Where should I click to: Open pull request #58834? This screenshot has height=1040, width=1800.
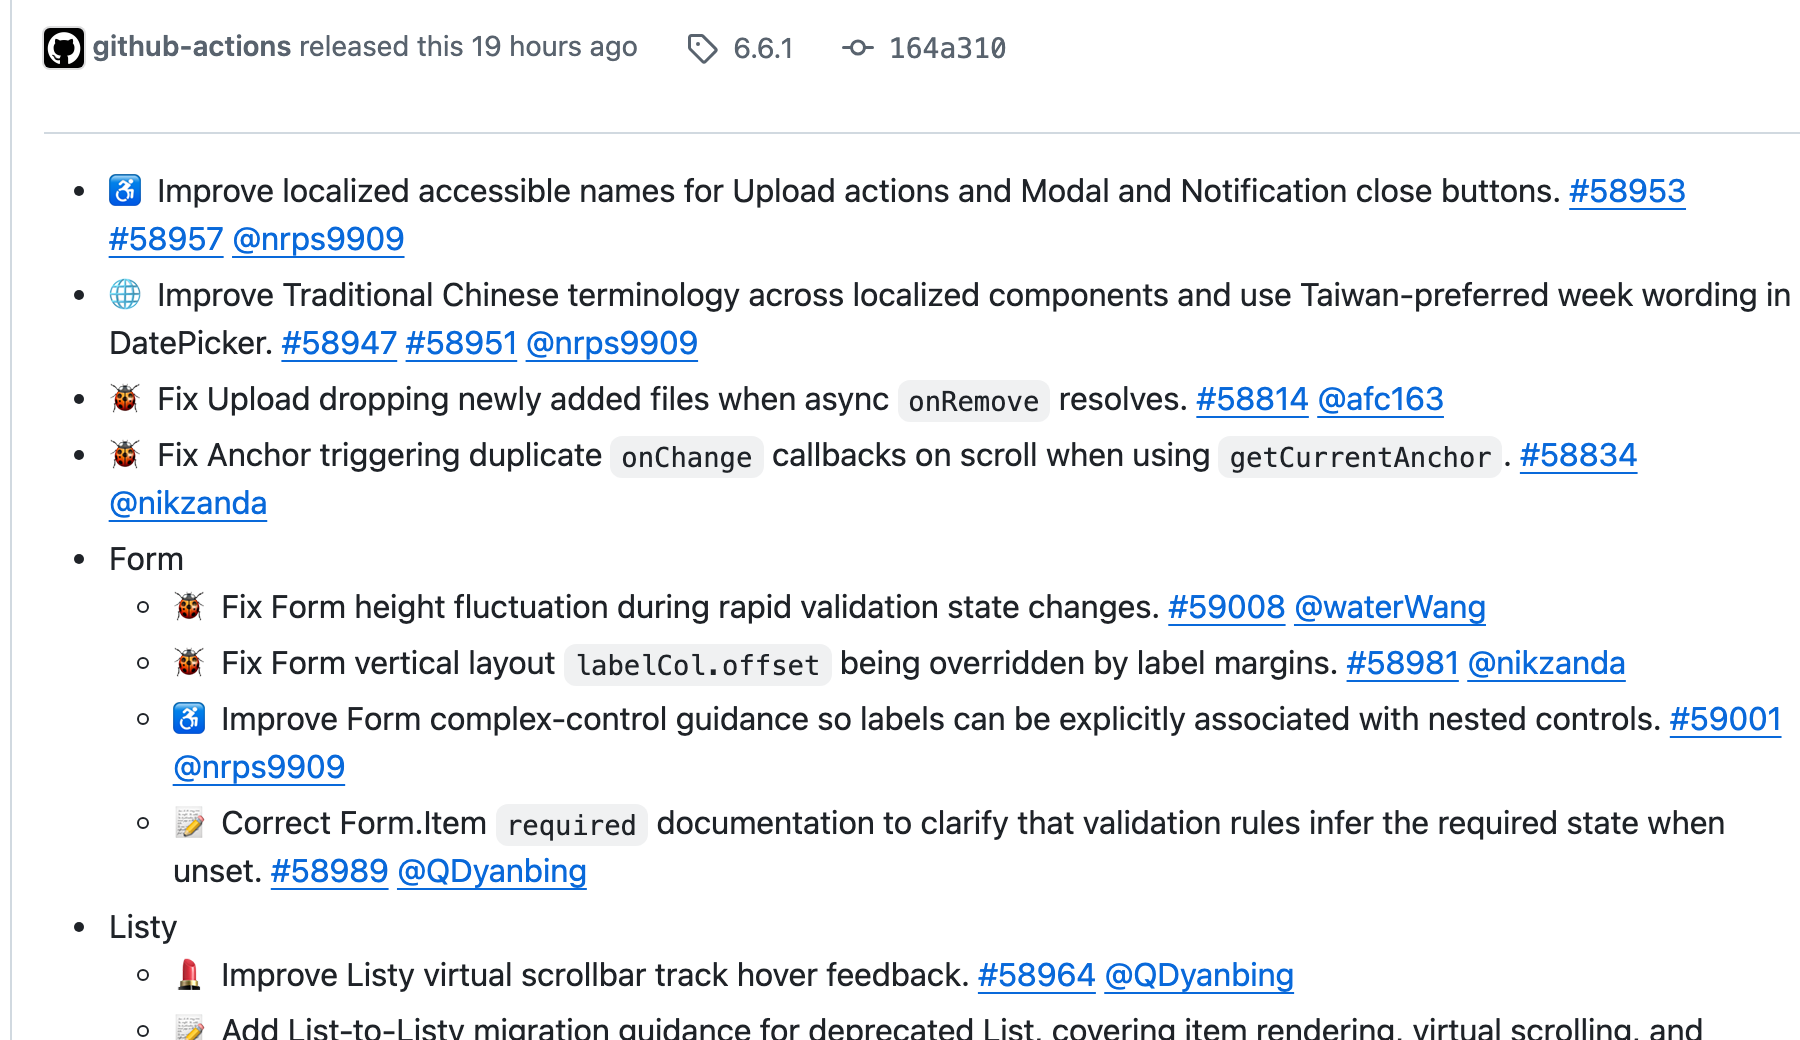tap(1578, 455)
